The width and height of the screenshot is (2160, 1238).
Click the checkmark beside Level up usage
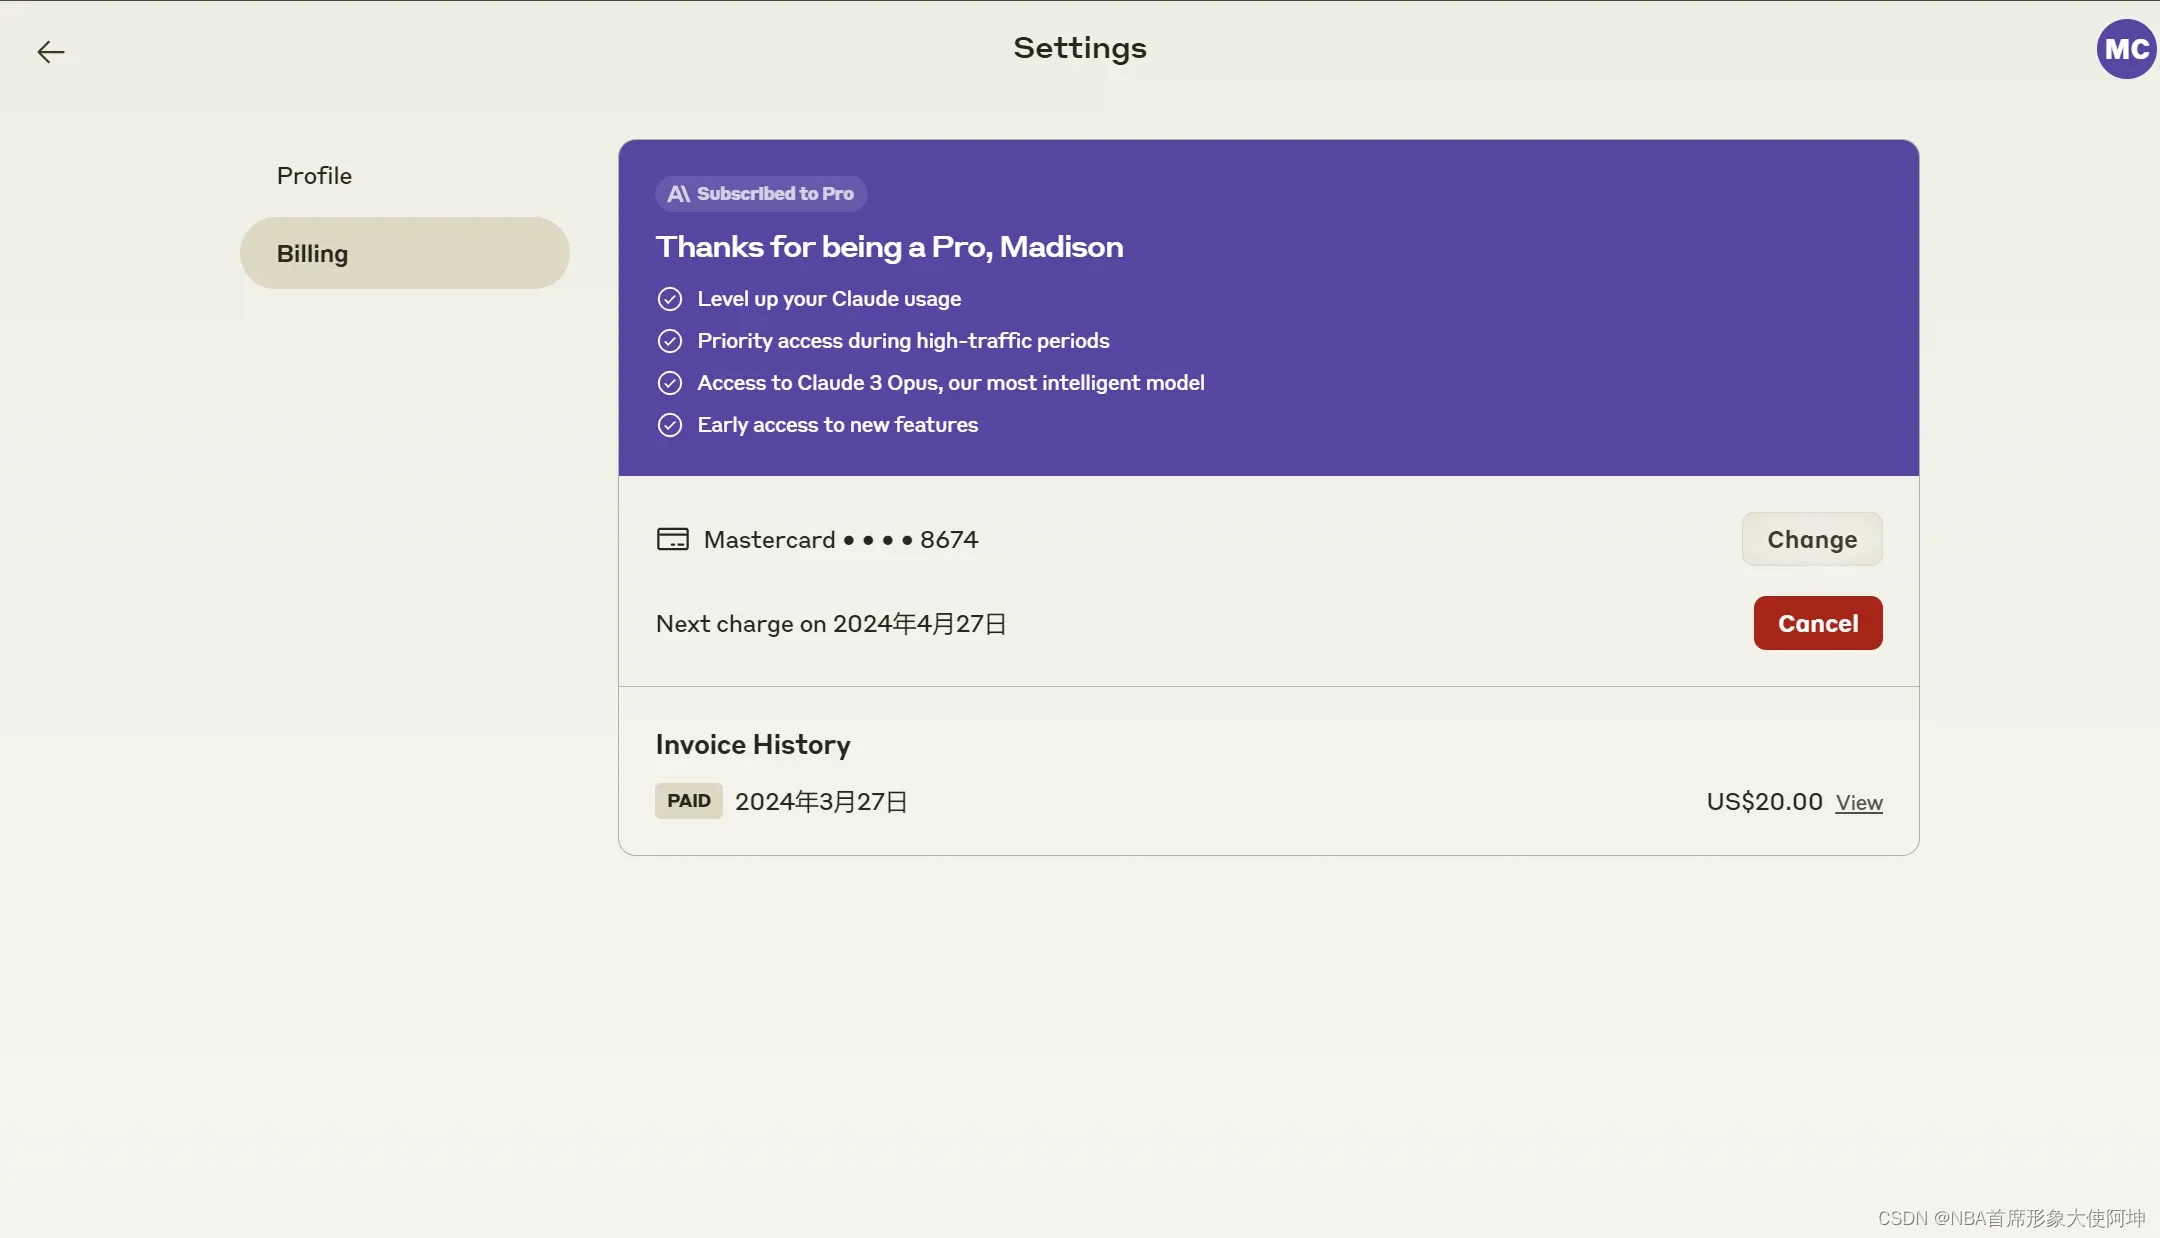click(670, 299)
